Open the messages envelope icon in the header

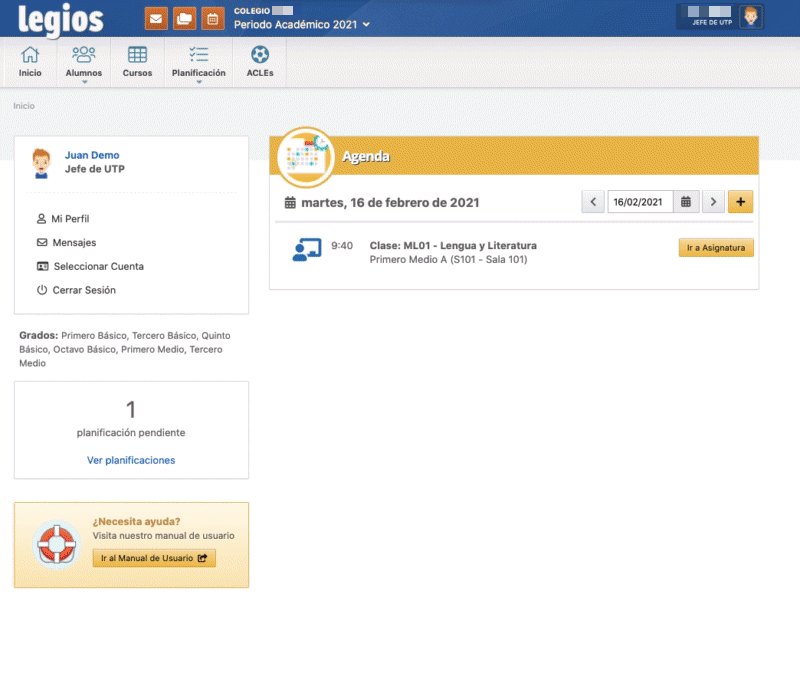155,18
